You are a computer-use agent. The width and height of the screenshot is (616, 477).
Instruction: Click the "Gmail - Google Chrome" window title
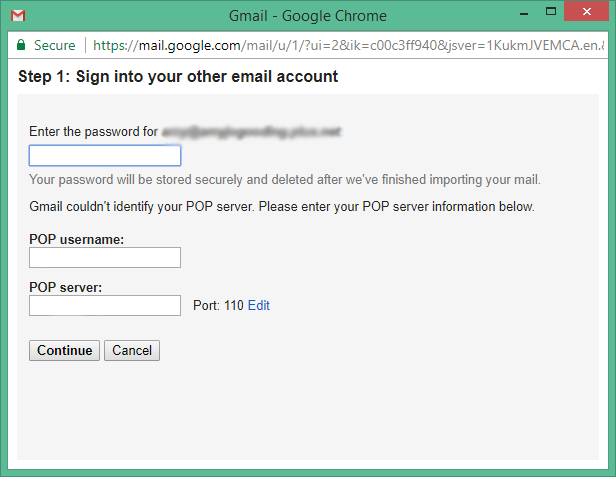[x=307, y=16]
